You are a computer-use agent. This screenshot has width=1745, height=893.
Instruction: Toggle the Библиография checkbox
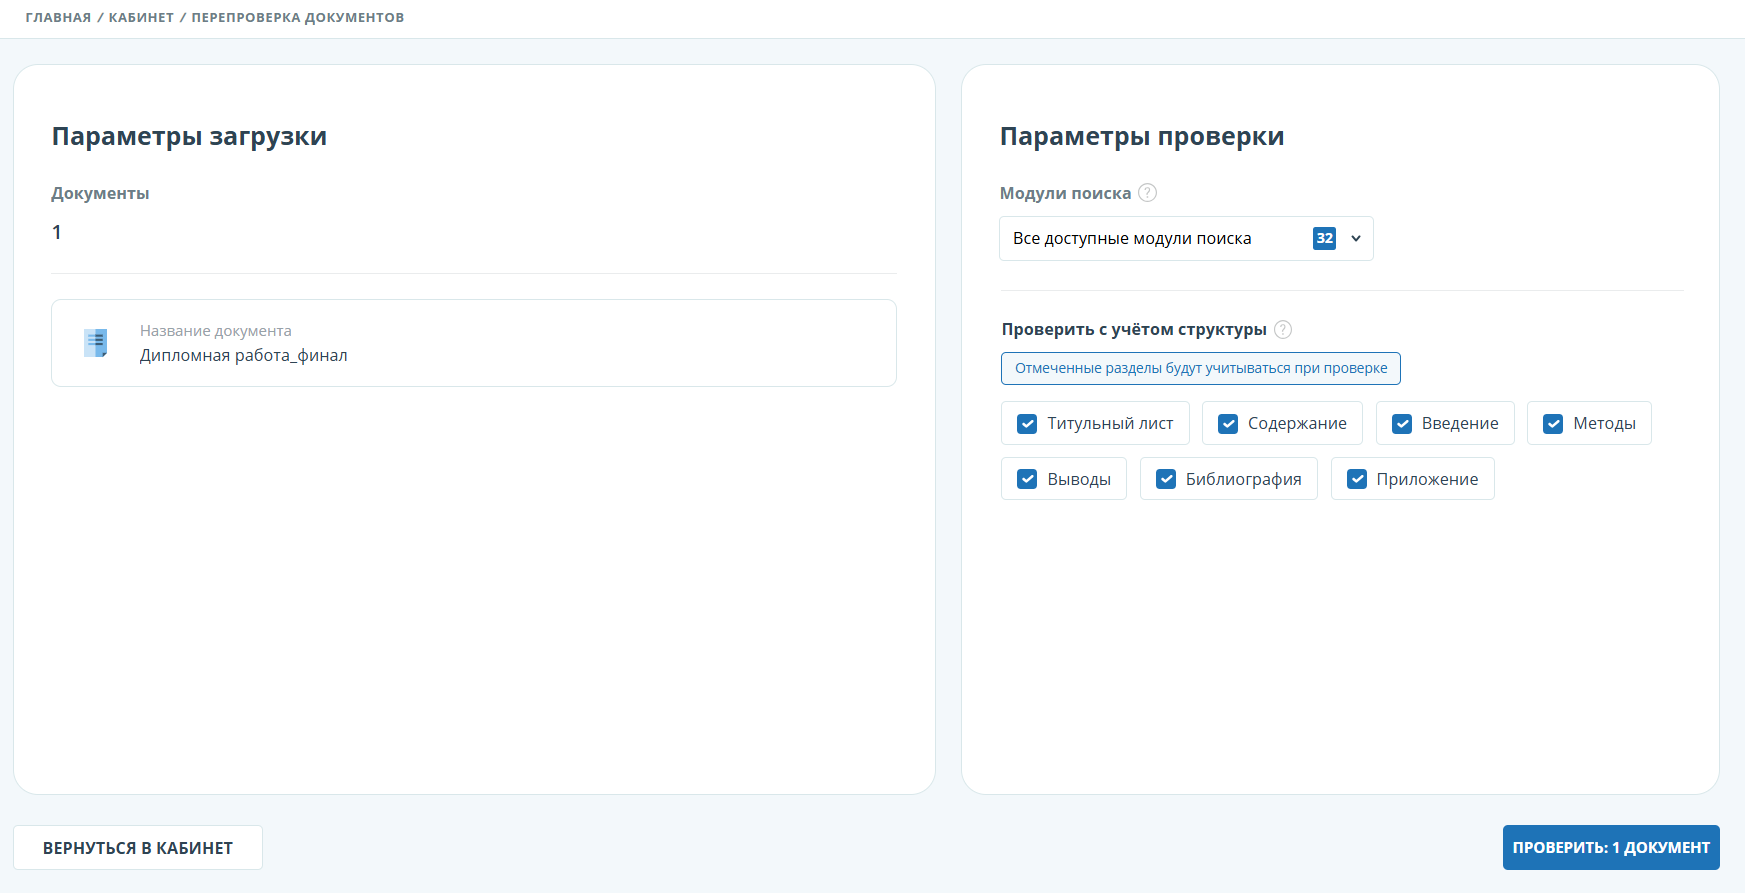[1166, 480]
